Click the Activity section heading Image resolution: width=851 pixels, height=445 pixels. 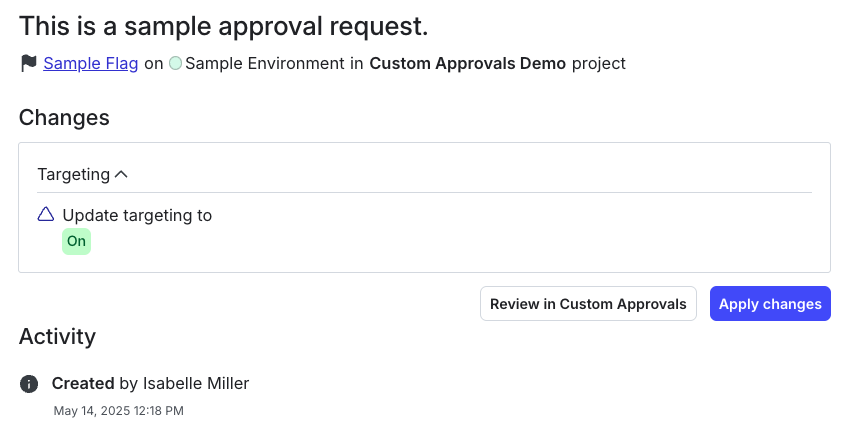point(57,336)
